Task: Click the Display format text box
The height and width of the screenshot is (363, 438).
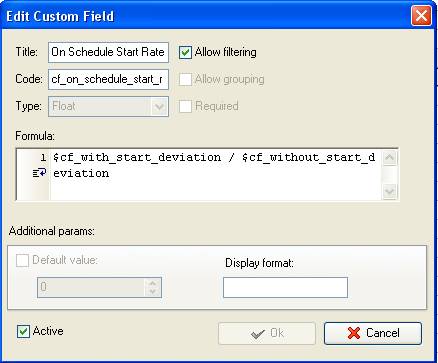Action: (x=285, y=287)
